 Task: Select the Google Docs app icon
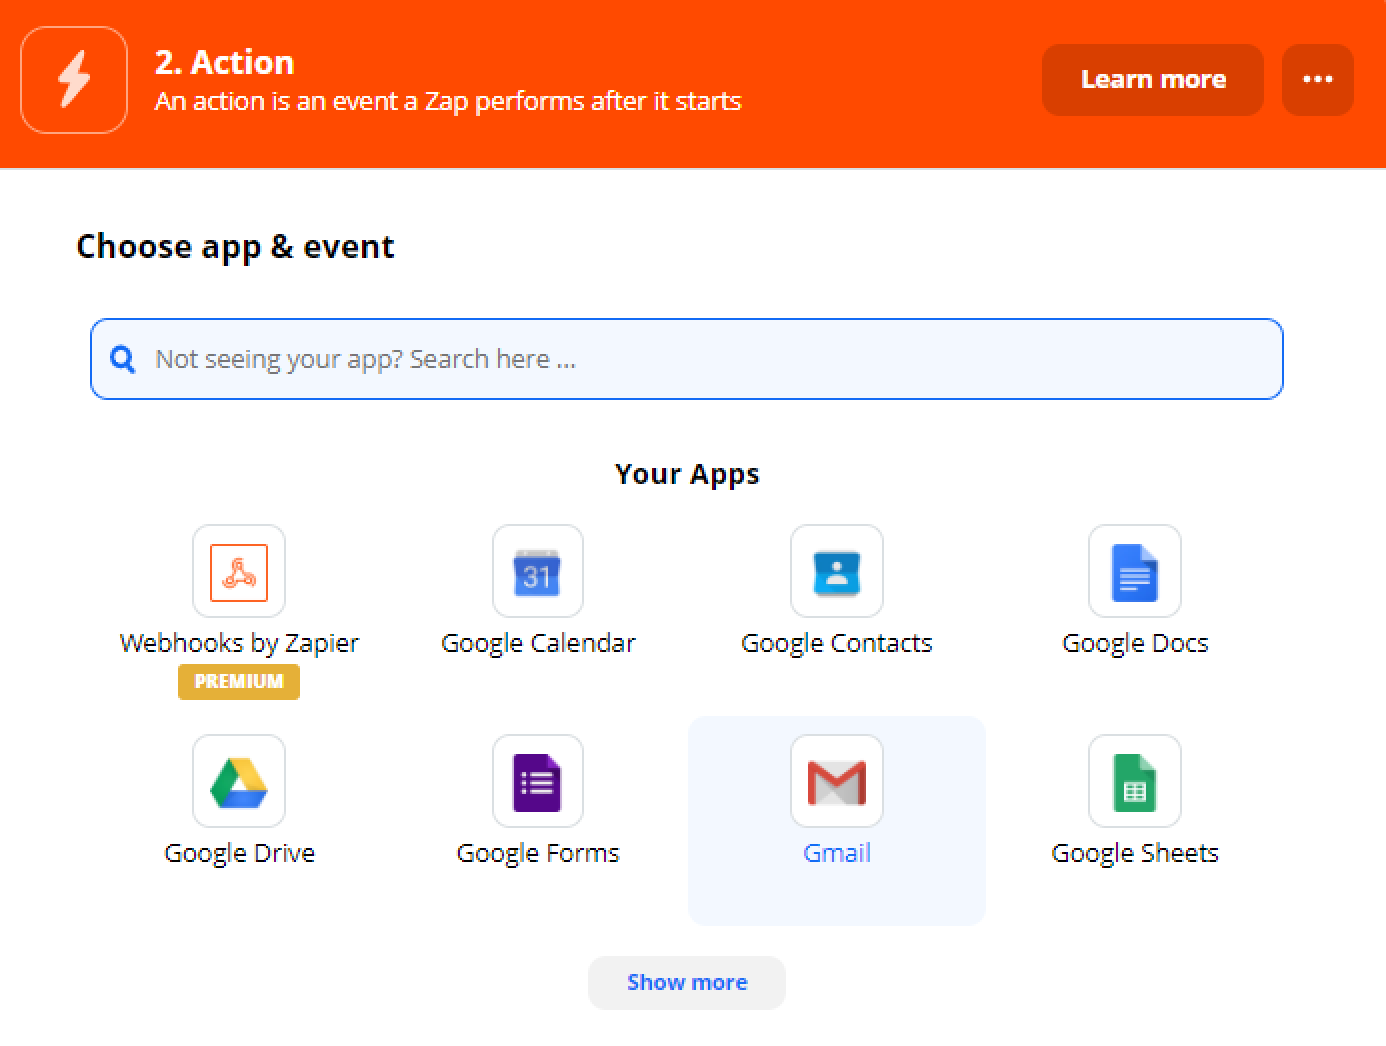(1135, 571)
